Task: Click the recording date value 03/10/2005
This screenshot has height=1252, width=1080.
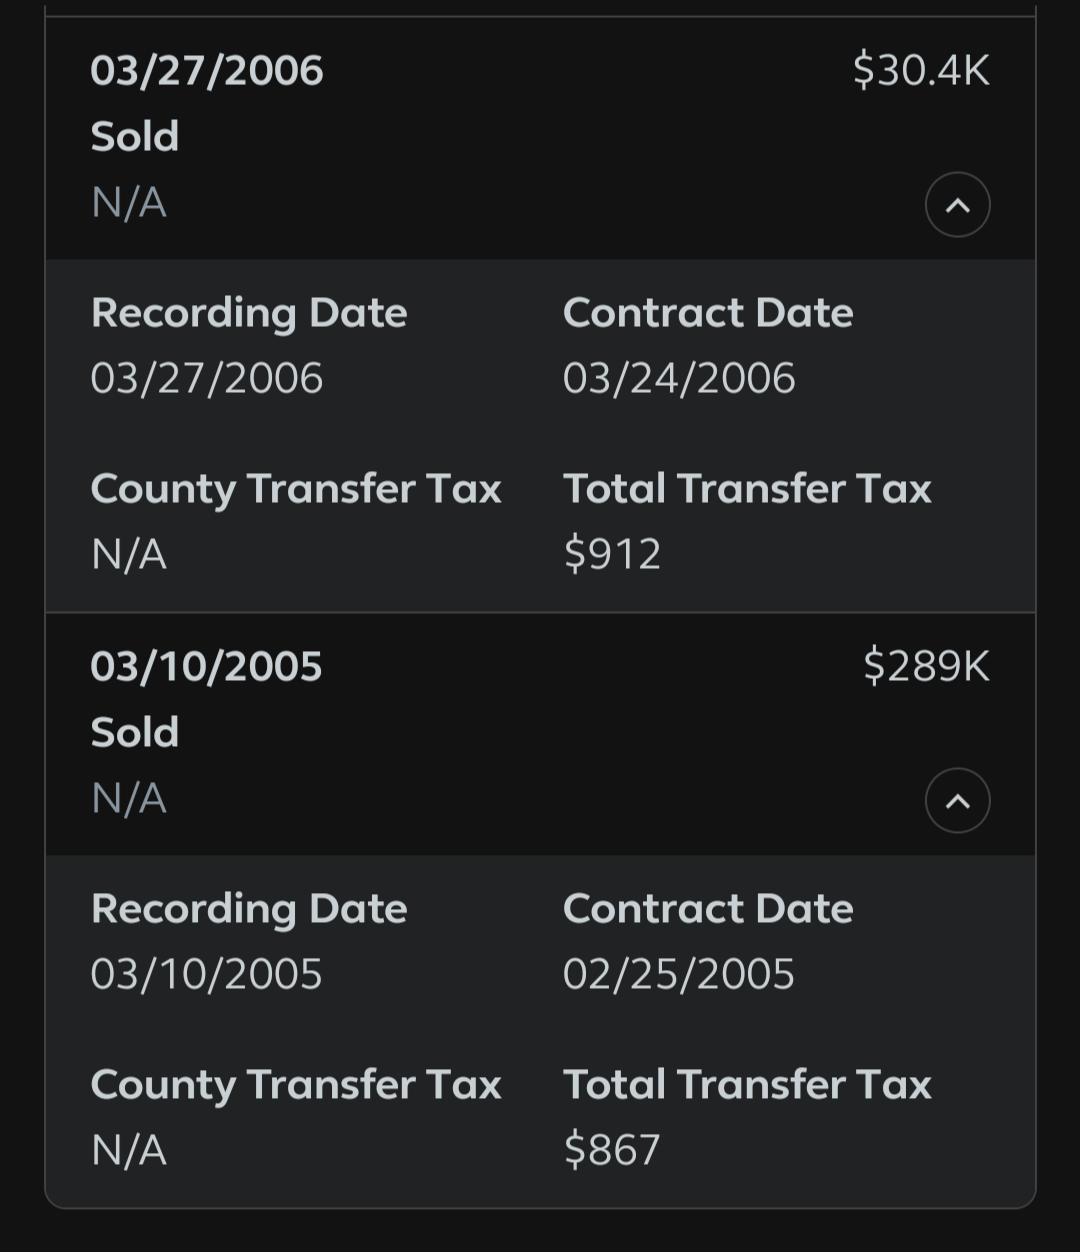Action: point(206,975)
